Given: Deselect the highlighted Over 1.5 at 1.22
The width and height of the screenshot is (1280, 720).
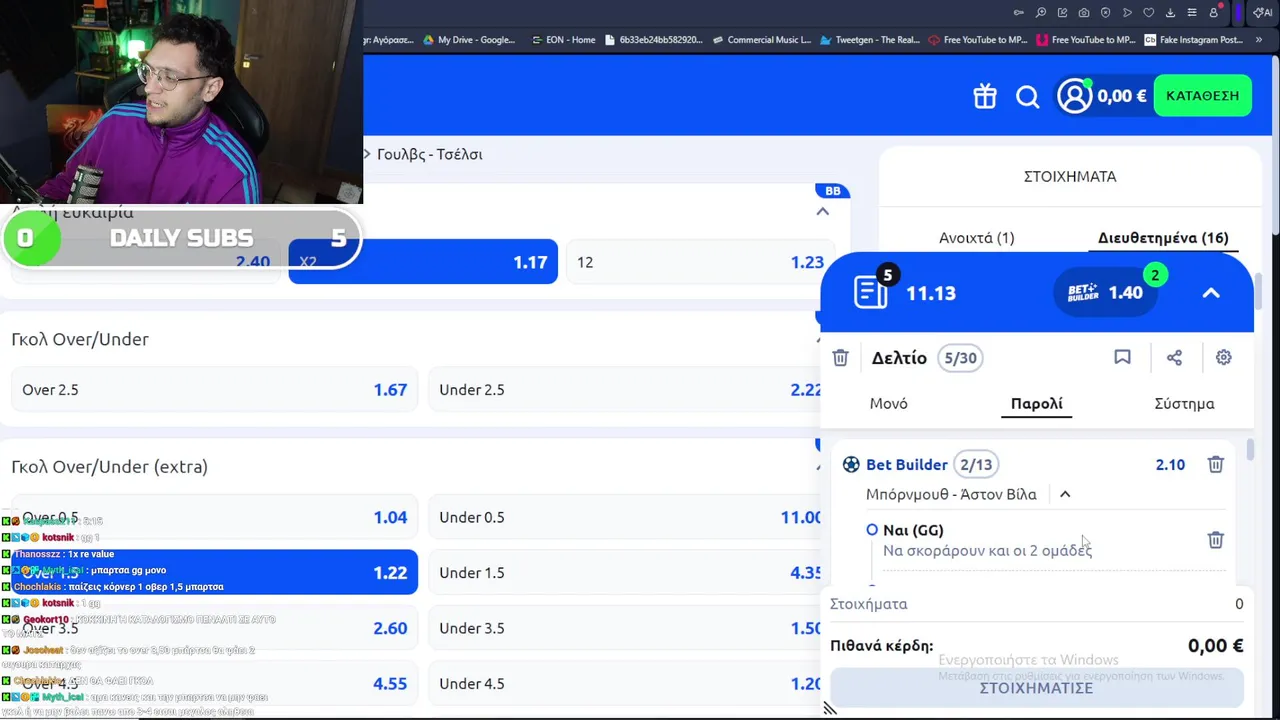Looking at the screenshot, I should tap(214, 573).
